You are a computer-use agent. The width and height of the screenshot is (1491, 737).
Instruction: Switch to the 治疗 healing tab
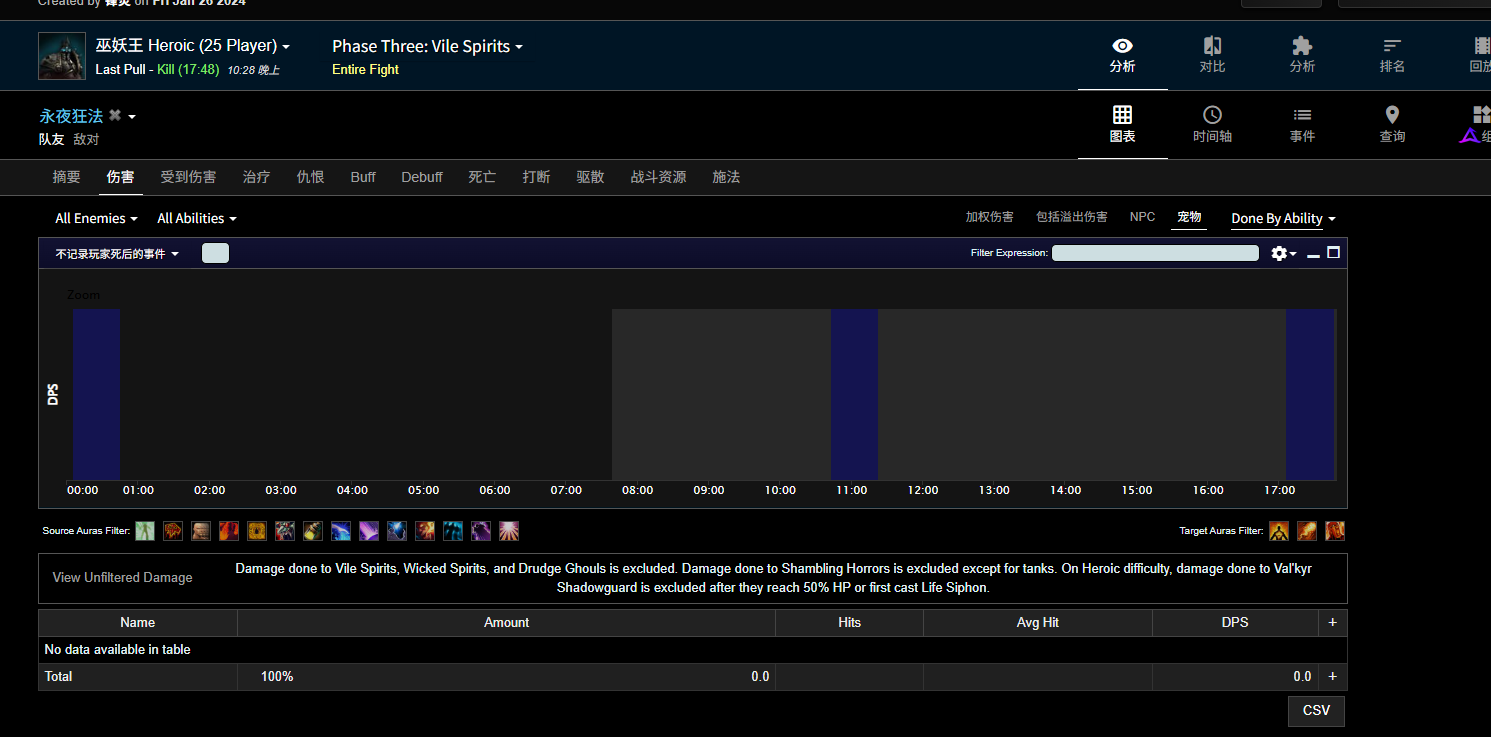tap(256, 177)
